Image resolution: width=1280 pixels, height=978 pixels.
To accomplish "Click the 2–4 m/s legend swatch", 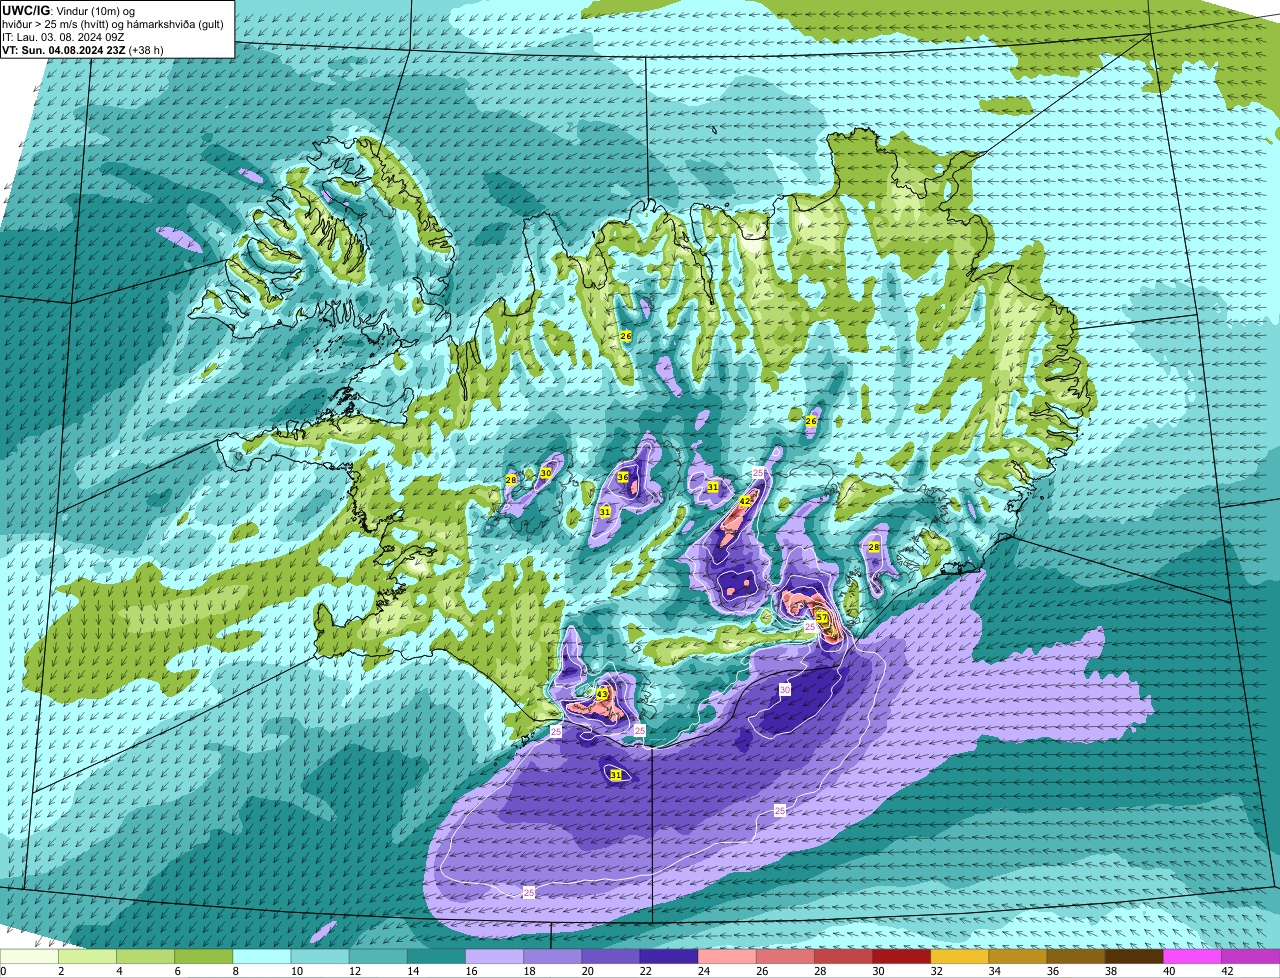I will (x=87, y=957).
